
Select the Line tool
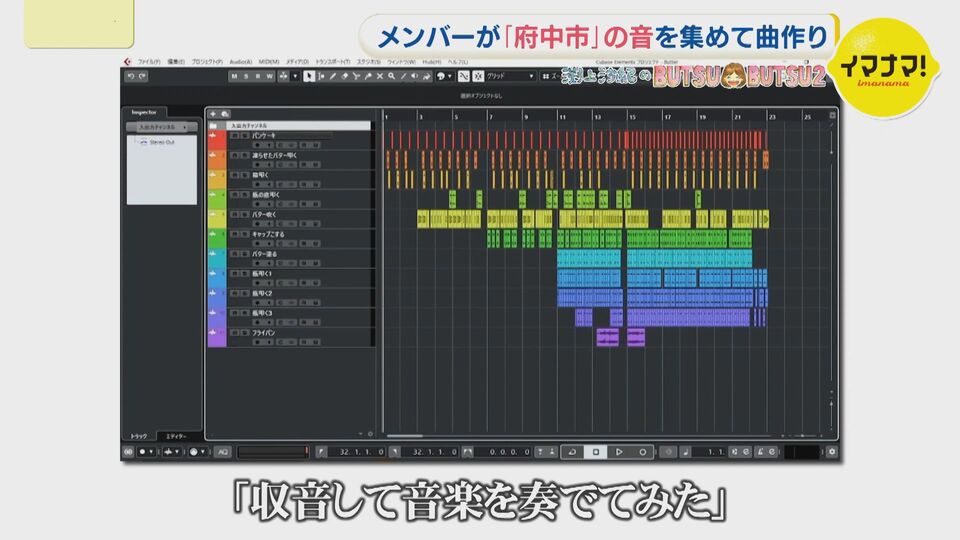pos(403,77)
